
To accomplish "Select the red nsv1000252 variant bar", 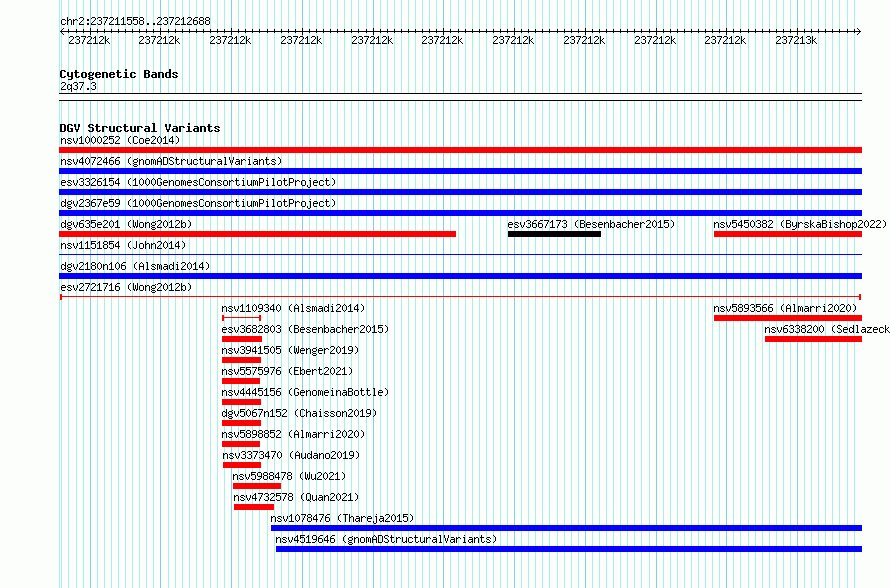I will [460, 150].
